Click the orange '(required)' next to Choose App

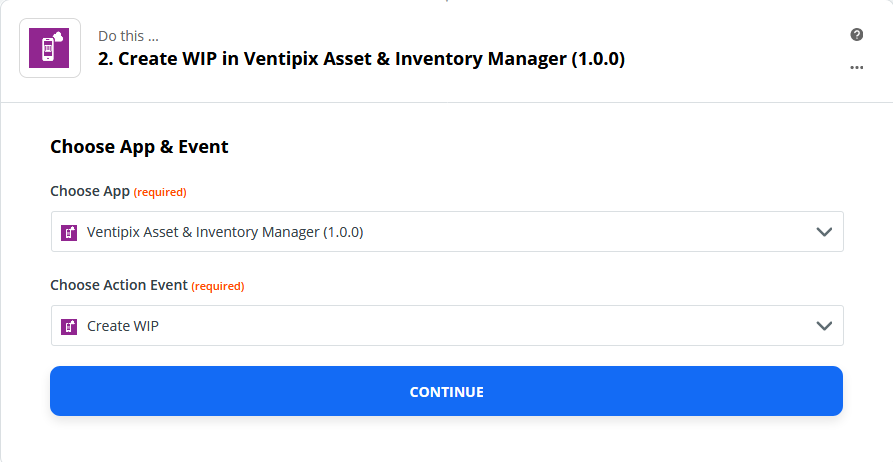[x=160, y=193]
